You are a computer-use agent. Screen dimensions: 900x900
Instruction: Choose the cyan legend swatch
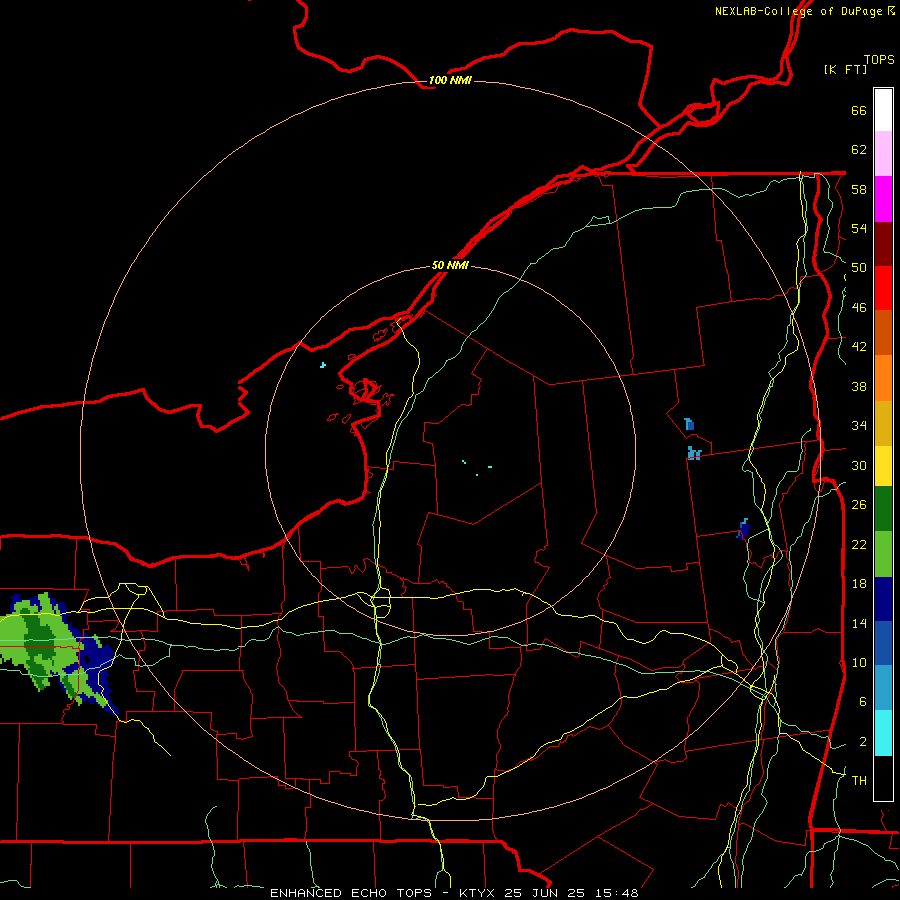tap(883, 733)
